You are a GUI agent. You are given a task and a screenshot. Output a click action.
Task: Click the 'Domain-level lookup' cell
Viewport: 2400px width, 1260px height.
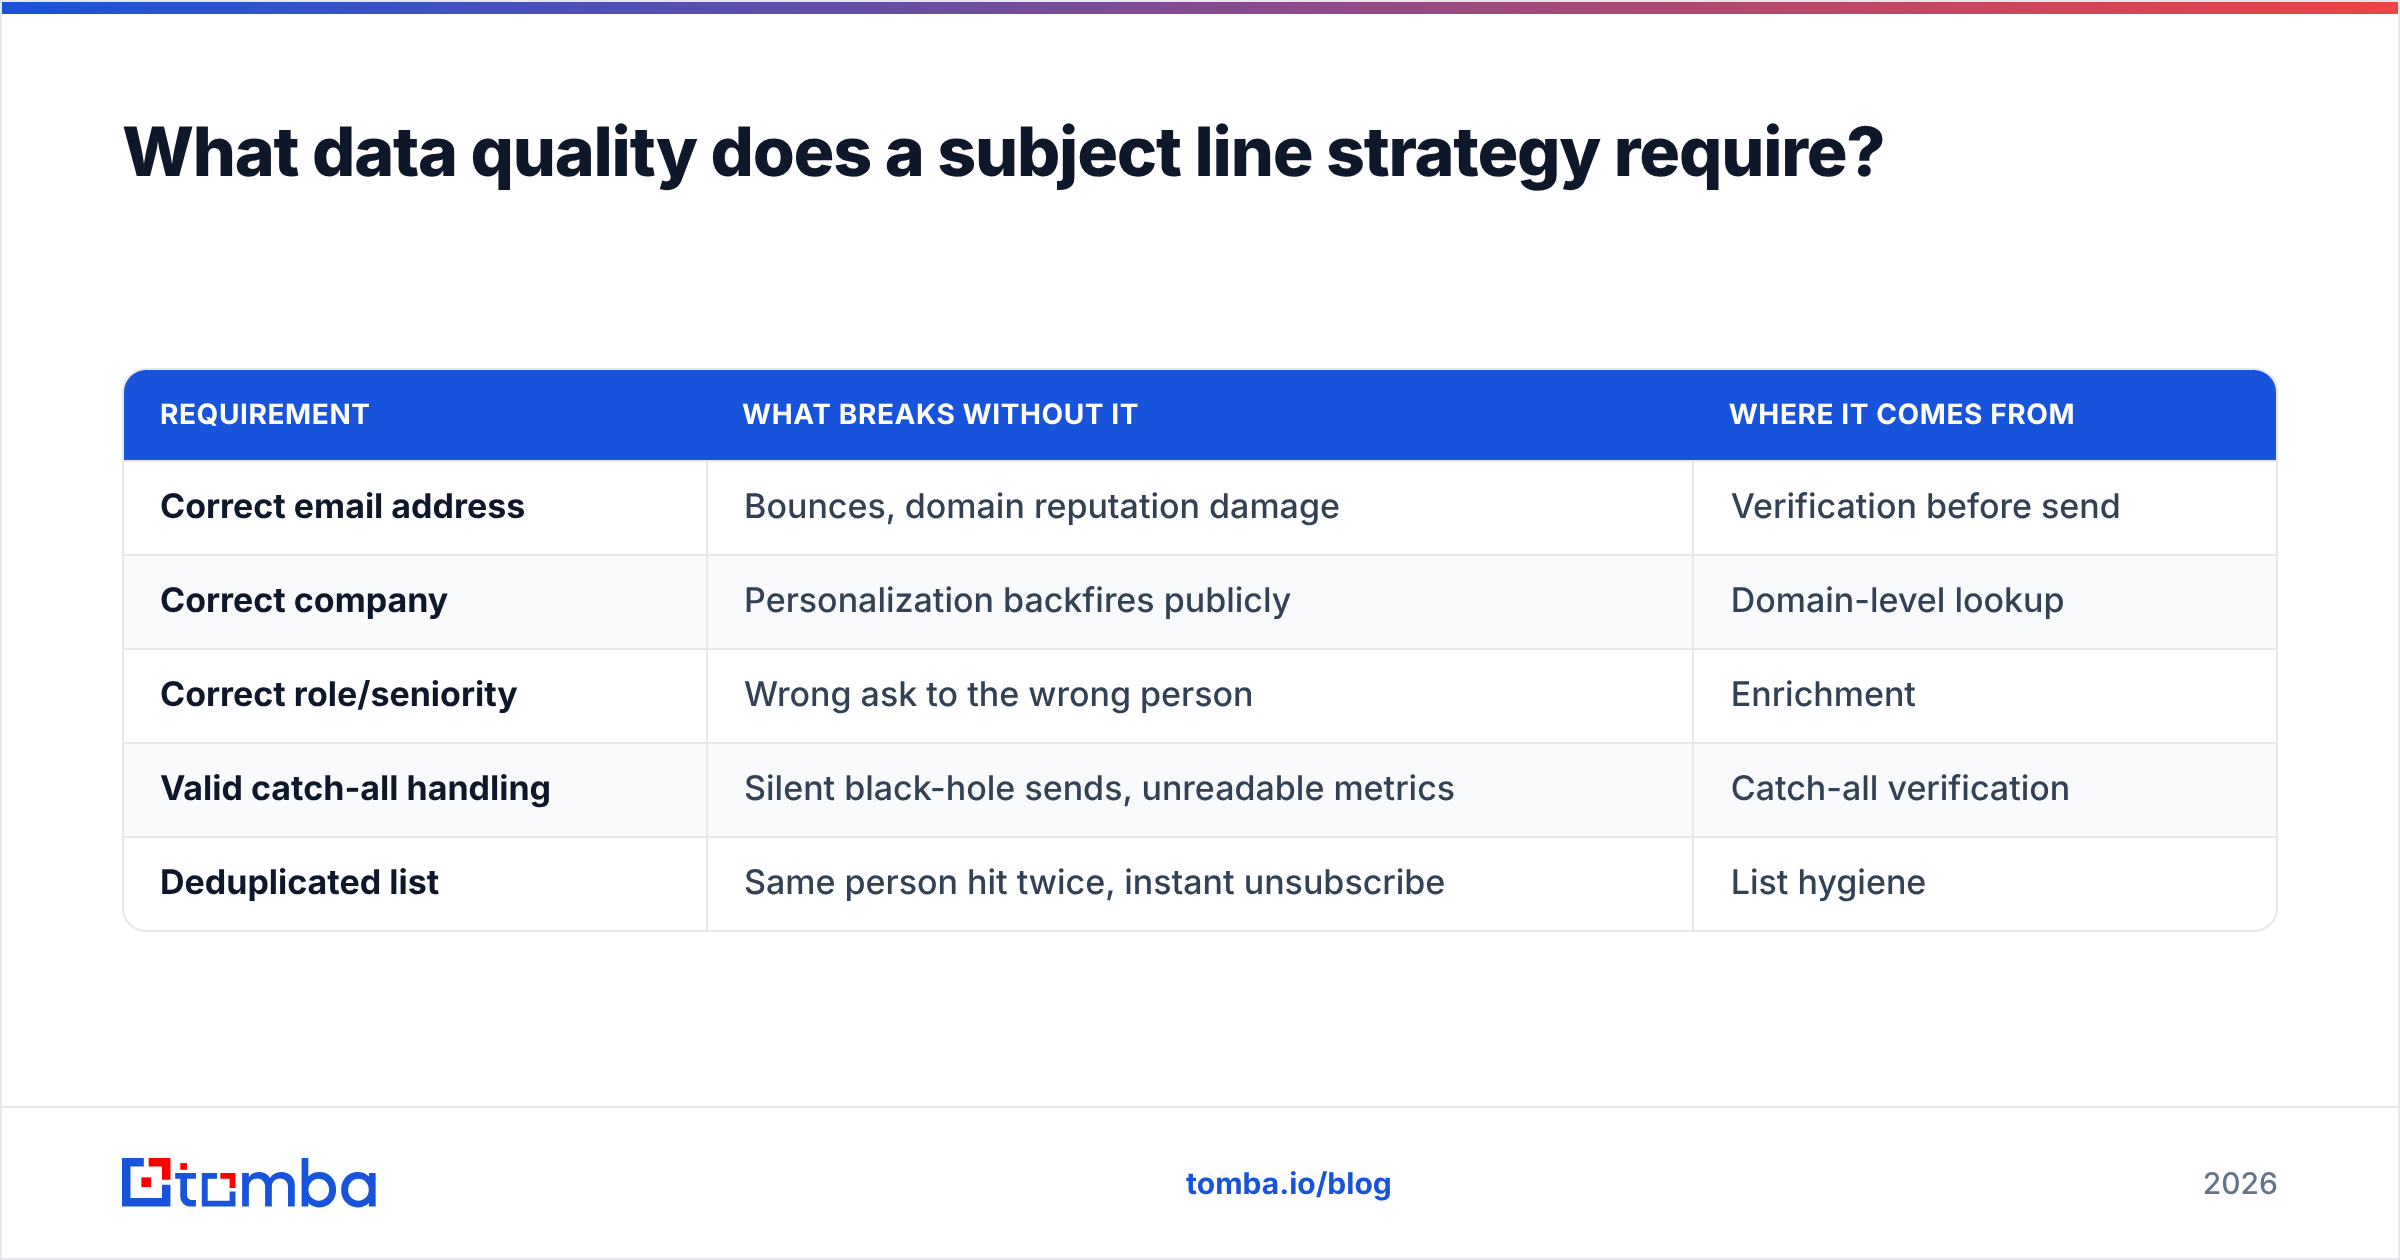click(x=1985, y=601)
